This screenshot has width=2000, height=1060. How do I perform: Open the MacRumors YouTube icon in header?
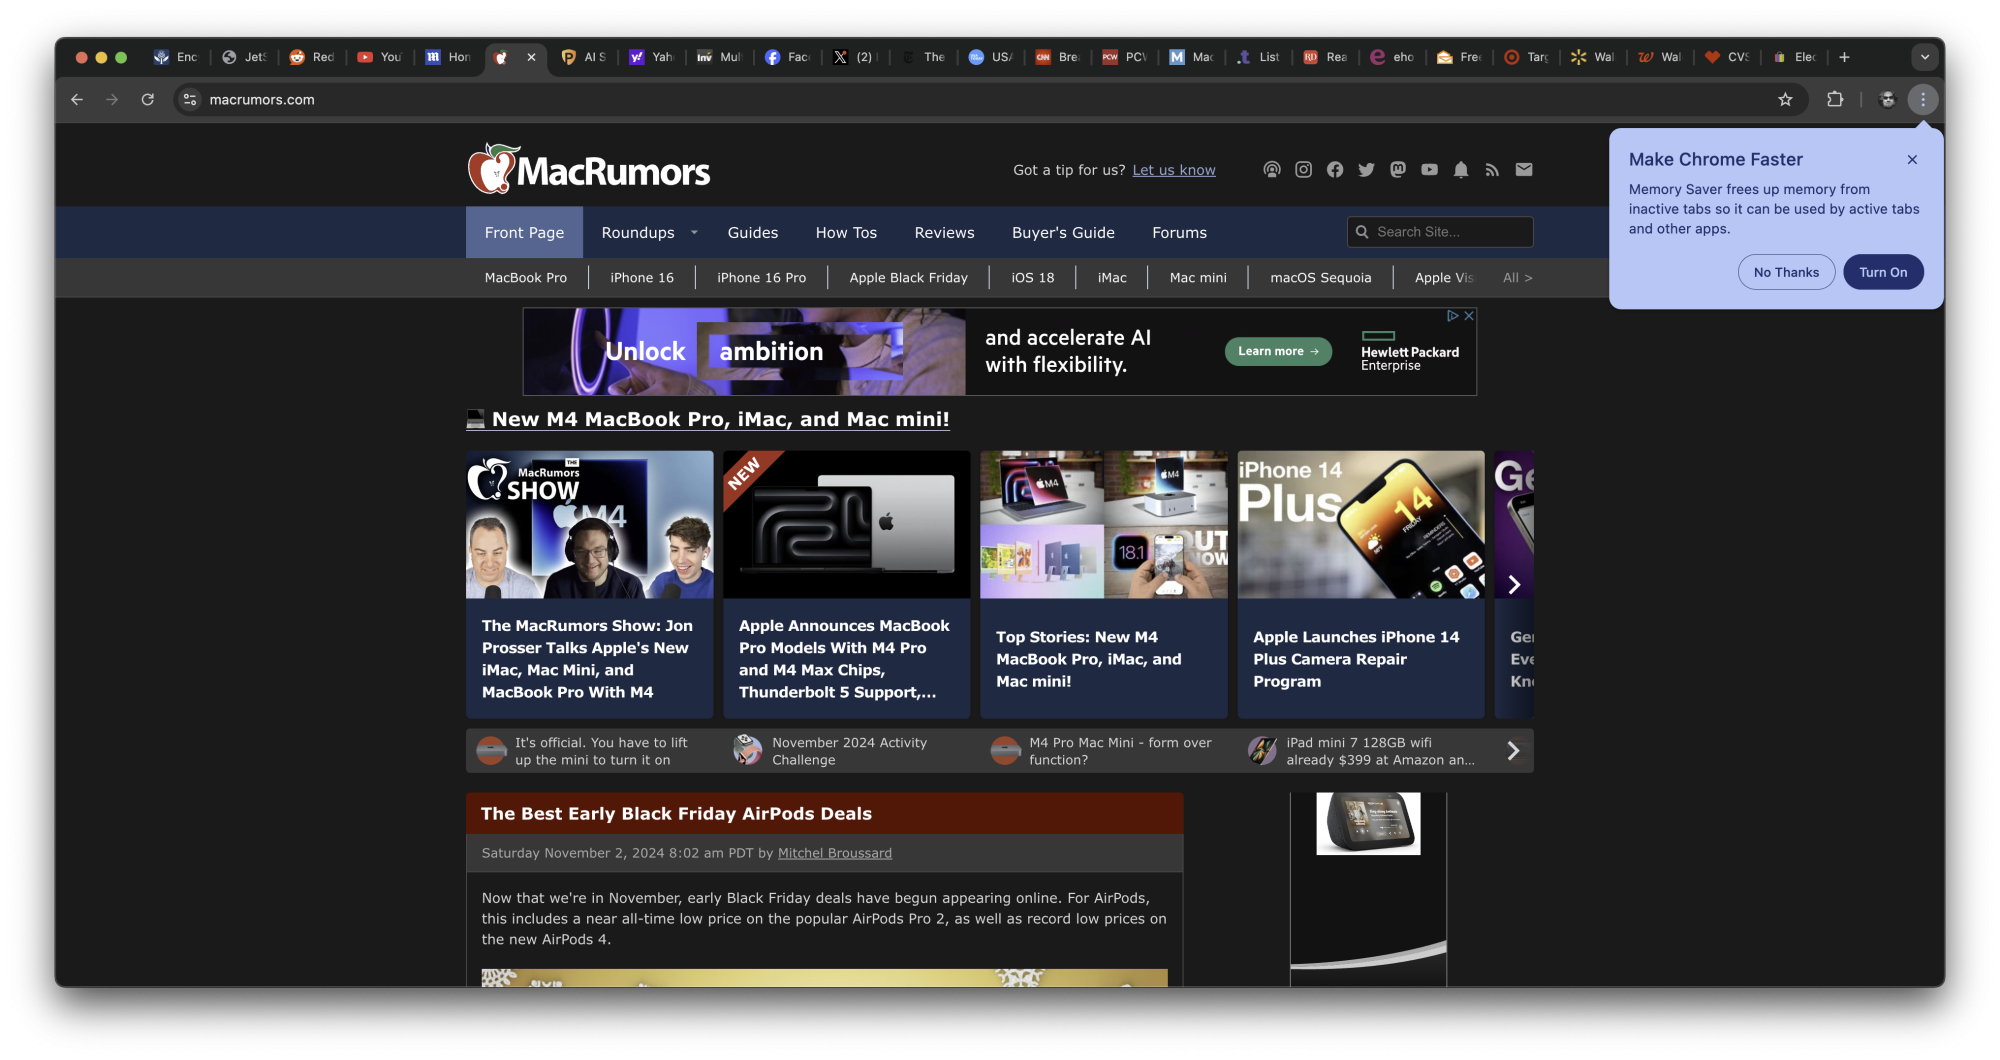[1429, 170]
